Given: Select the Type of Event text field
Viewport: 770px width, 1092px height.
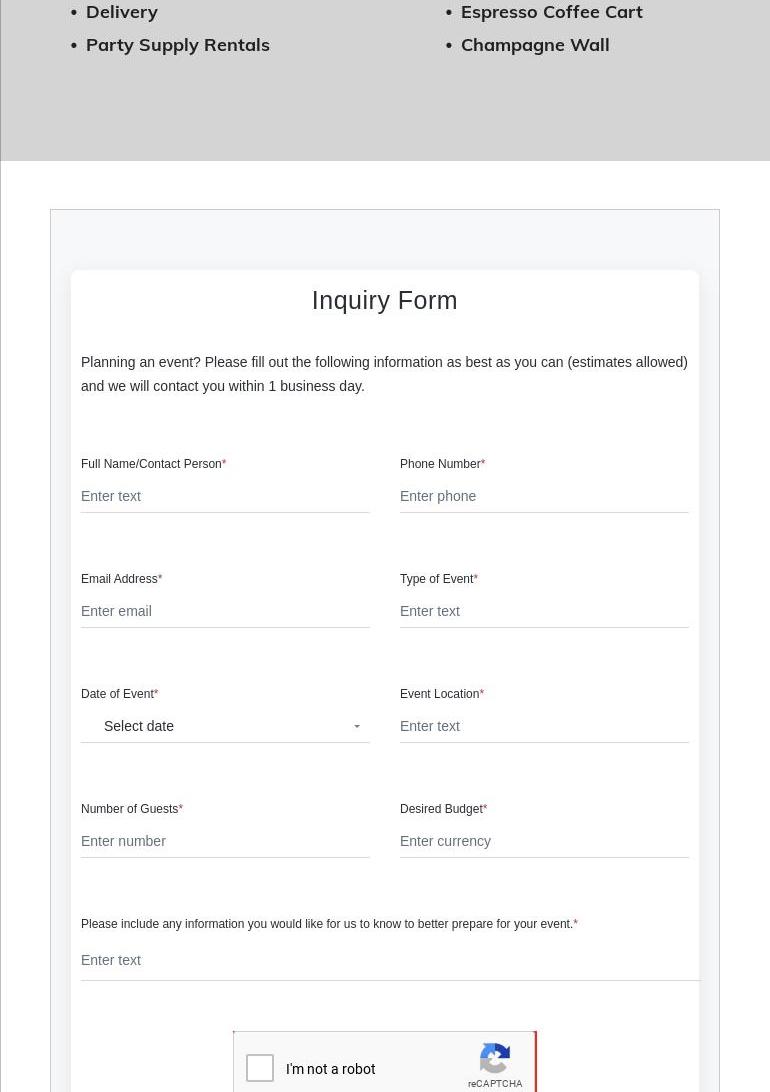Looking at the screenshot, I should 544,611.
